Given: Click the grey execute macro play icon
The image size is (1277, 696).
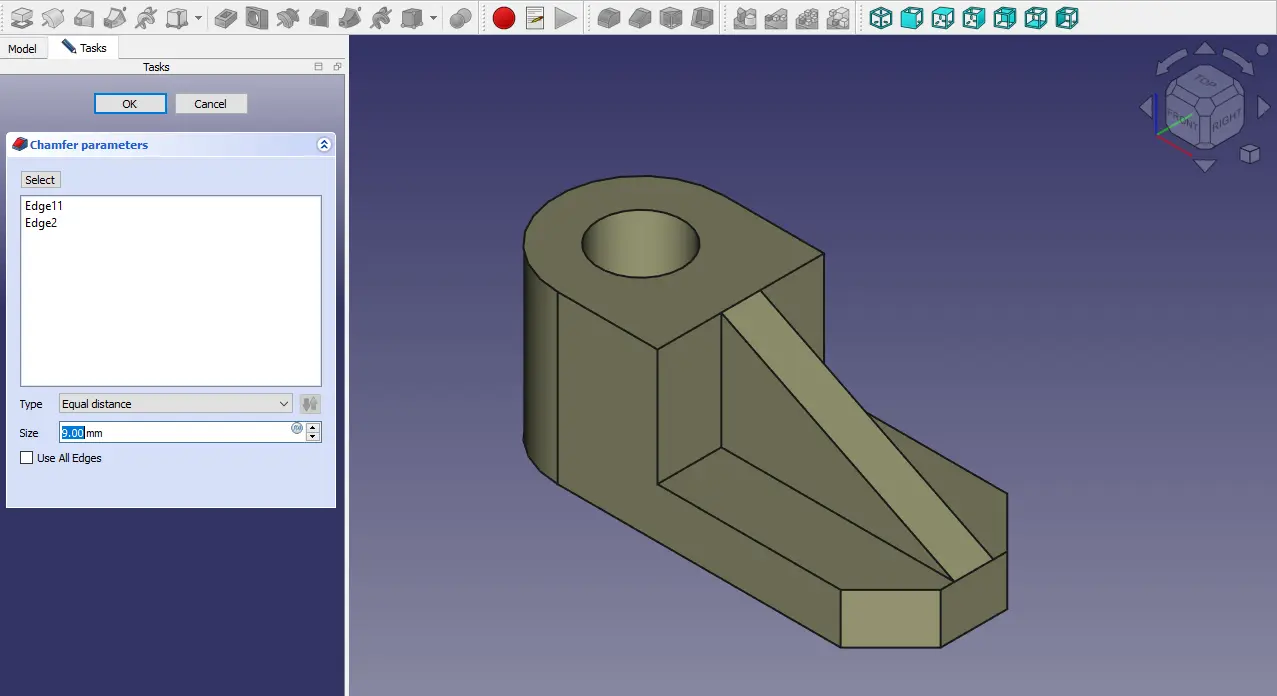Looking at the screenshot, I should click(x=566, y=18).
